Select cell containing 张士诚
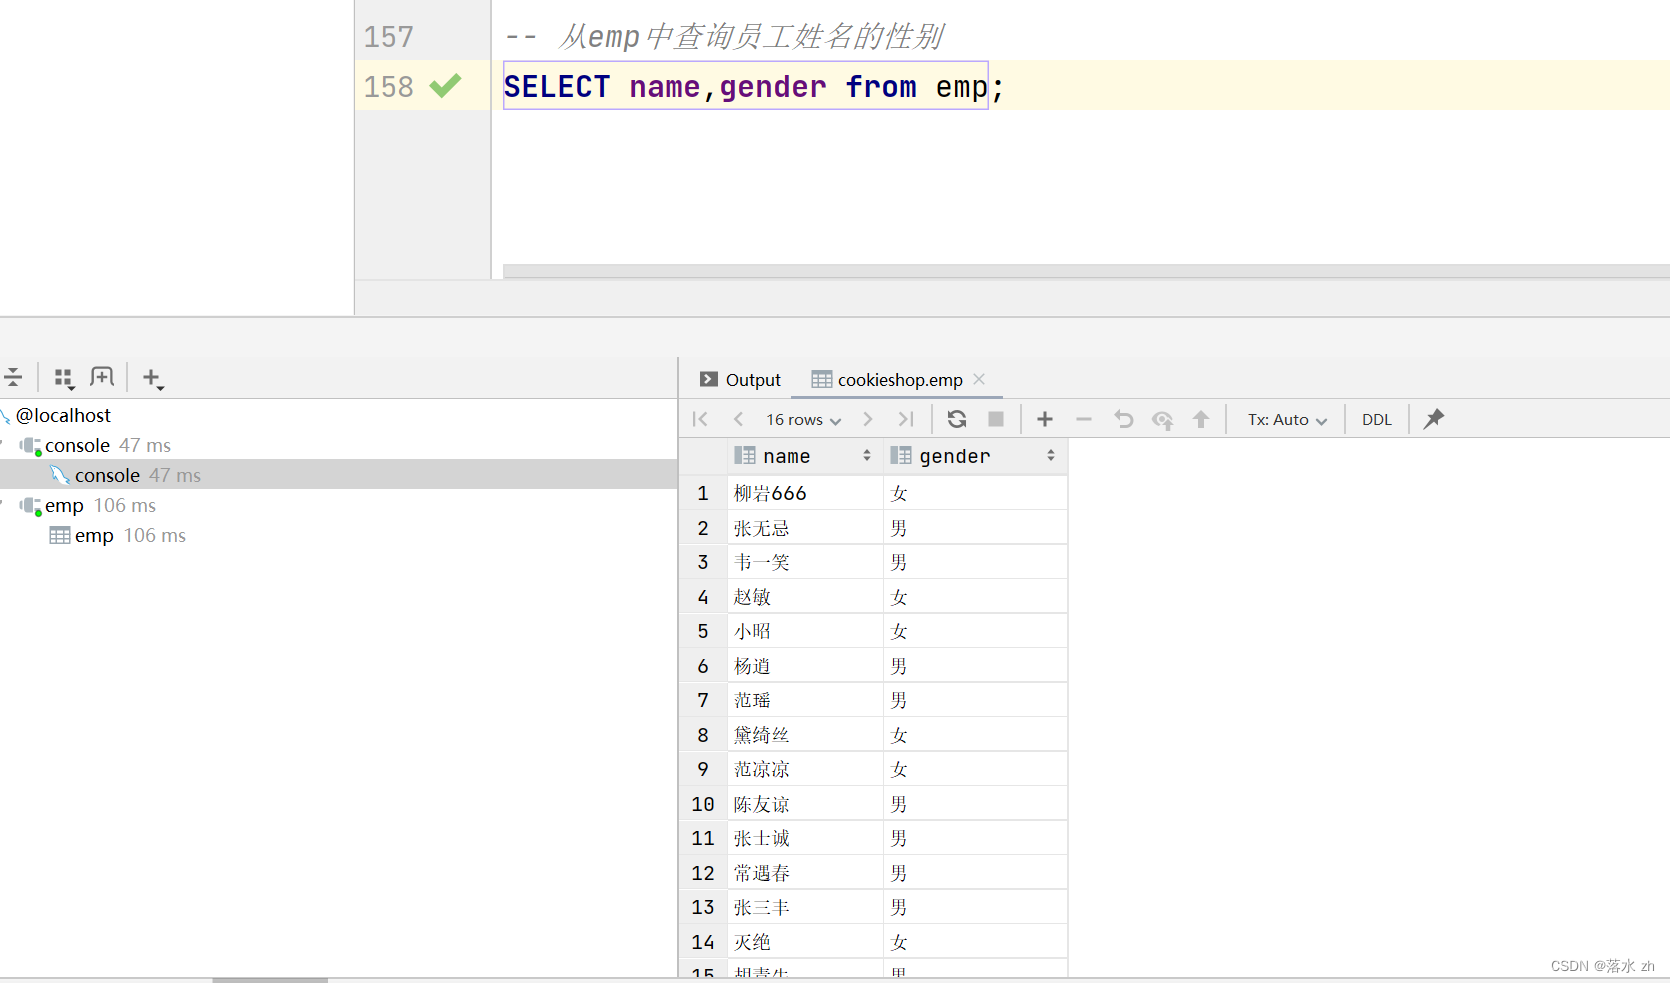 click(x=805, y=838)
